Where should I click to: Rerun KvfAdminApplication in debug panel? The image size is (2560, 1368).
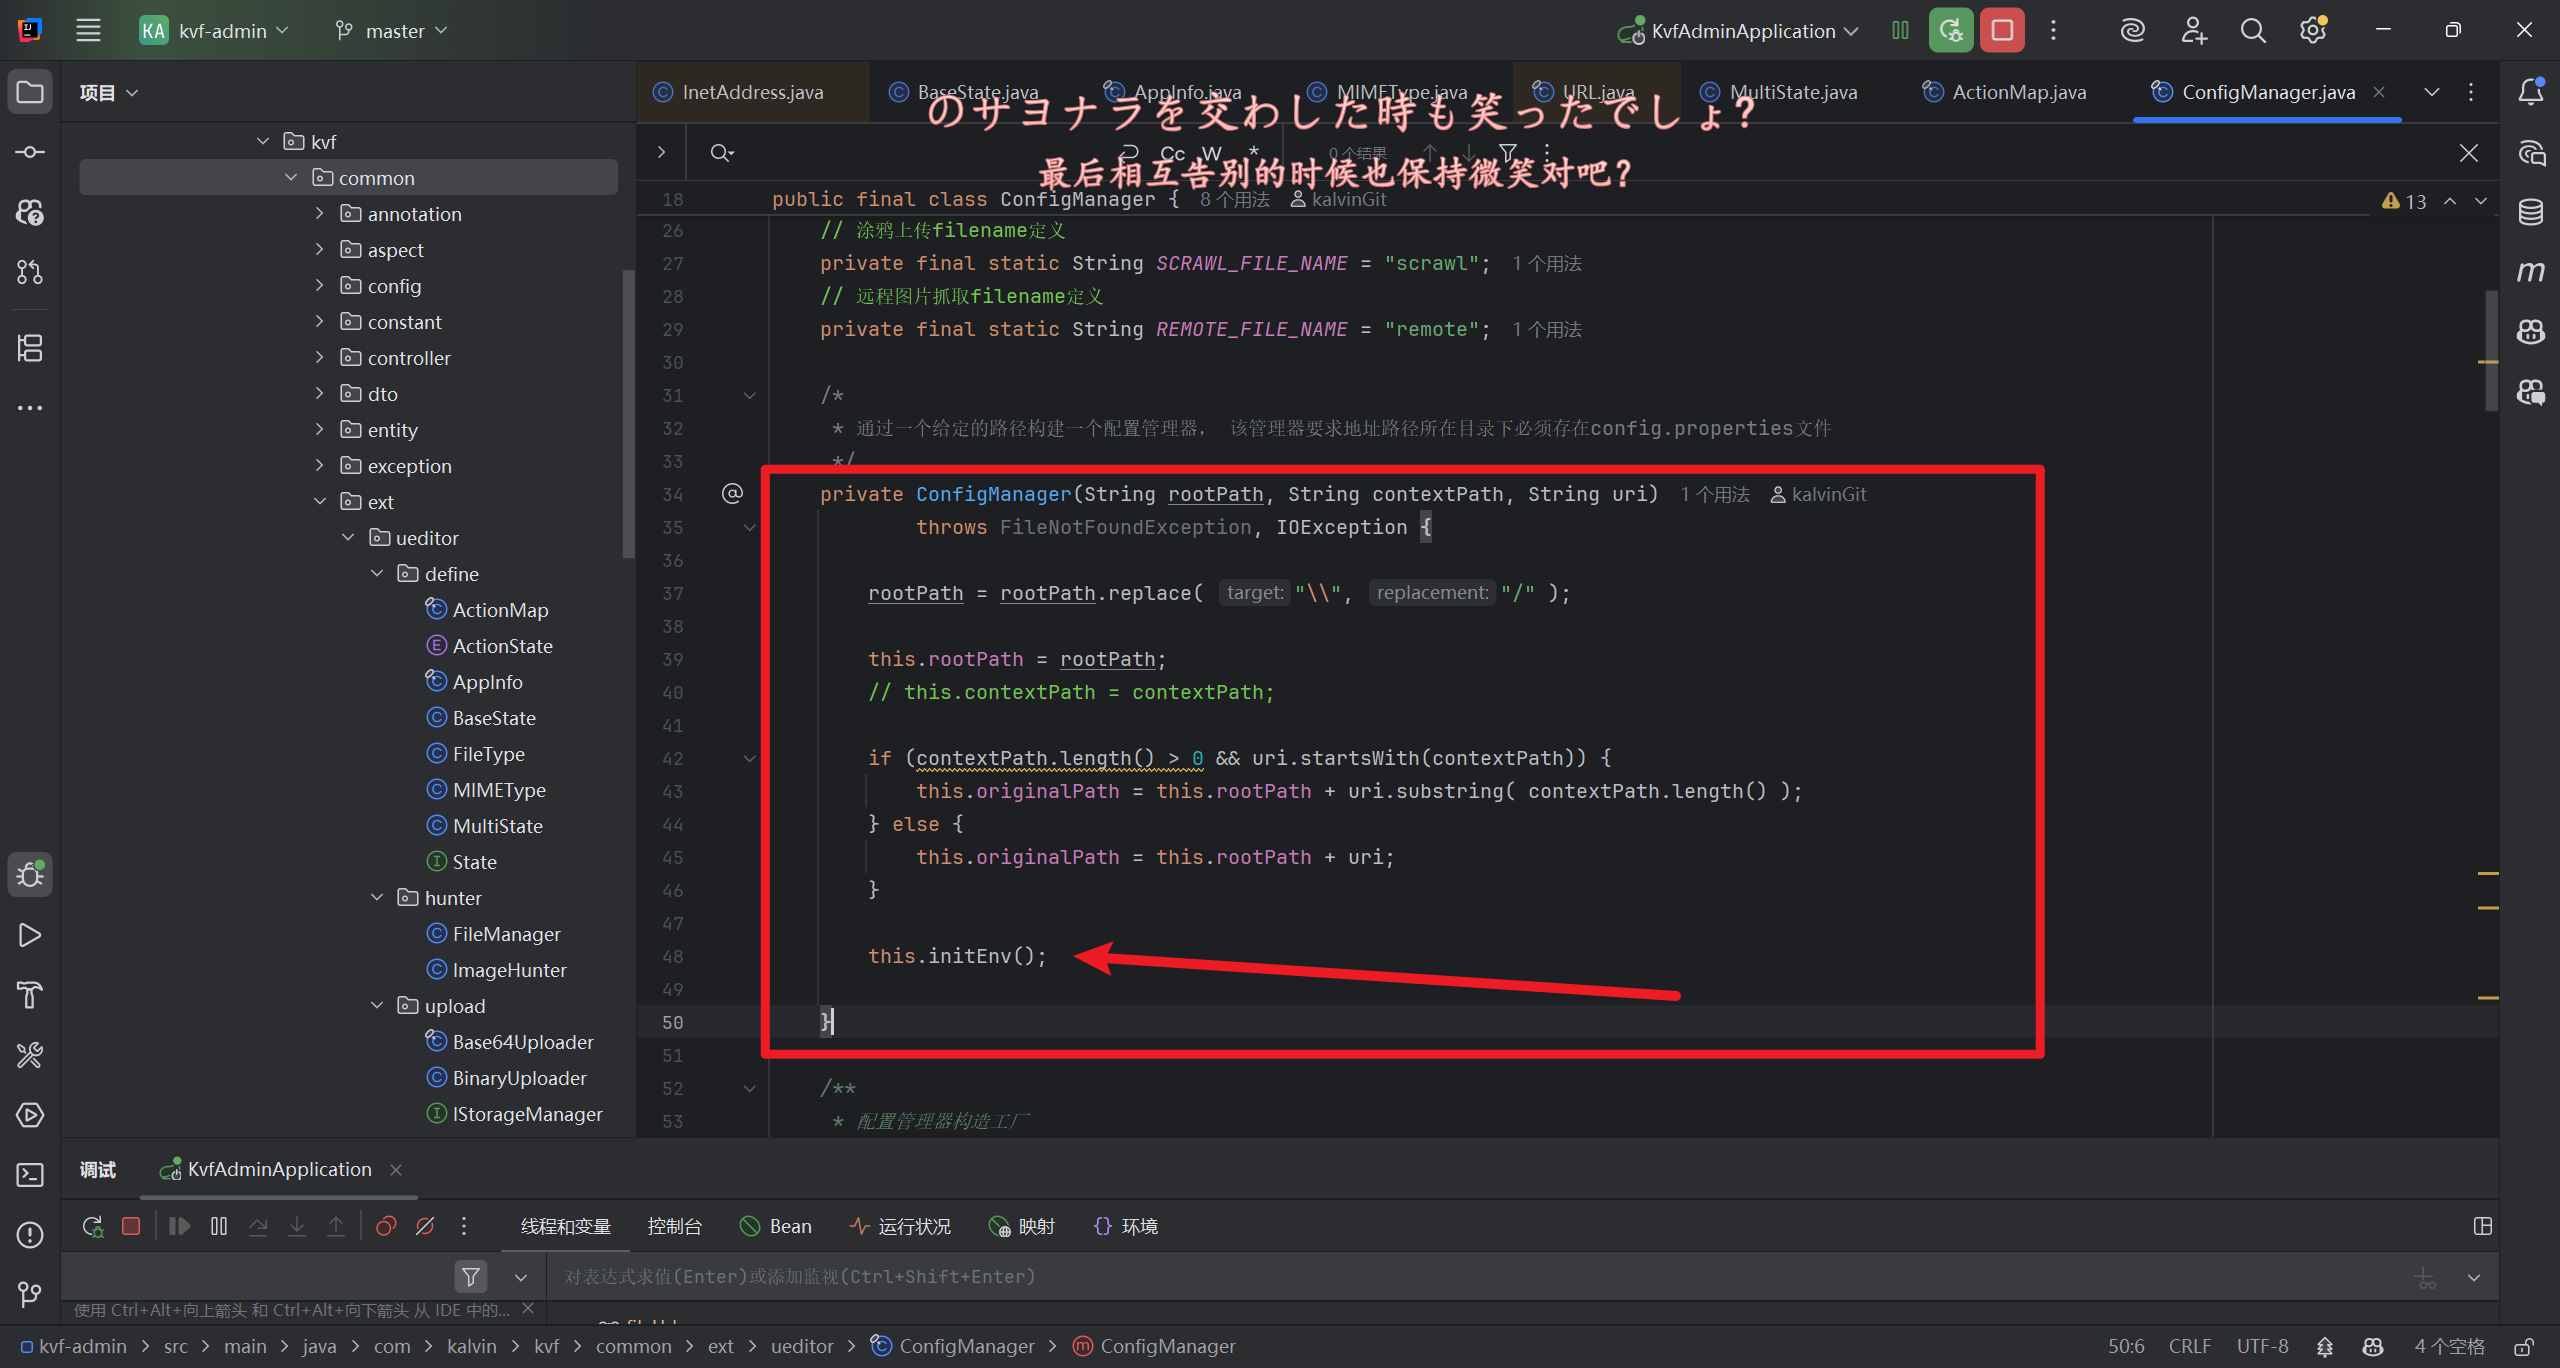(x=92, y=1226)
